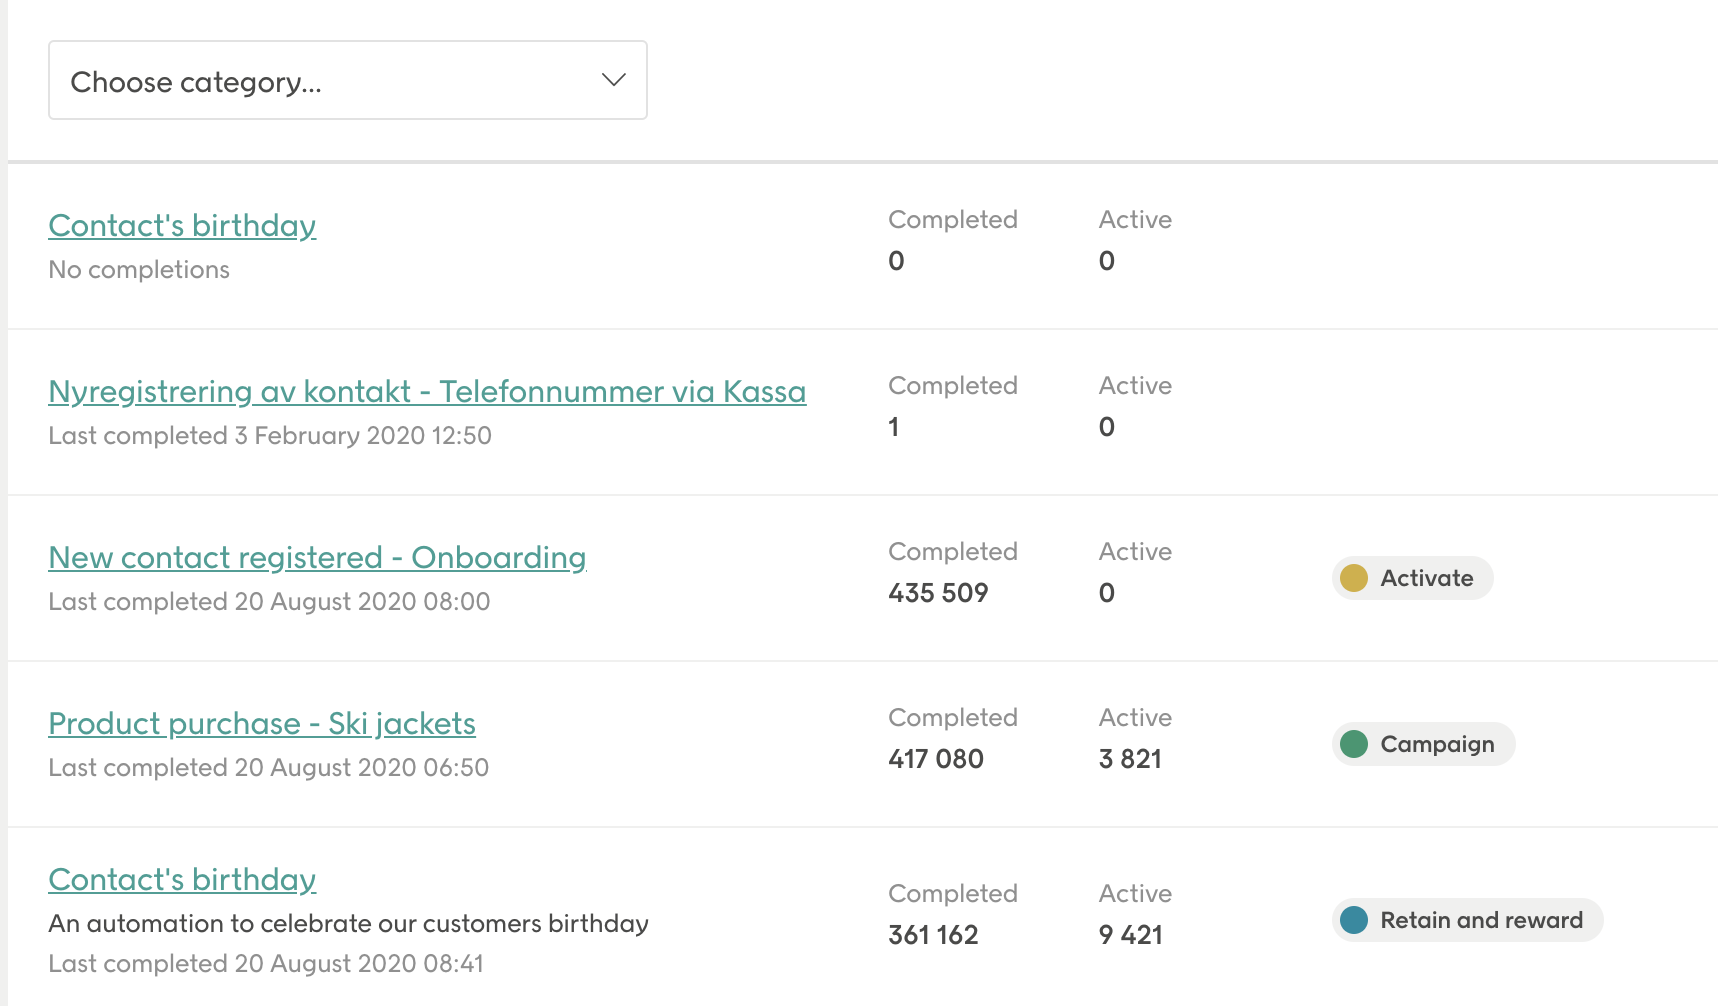The width and height of the screenshot is (1718, 1006).
Task: Open Product purchase - Ski jackets automation
Action: pos(262,724)
